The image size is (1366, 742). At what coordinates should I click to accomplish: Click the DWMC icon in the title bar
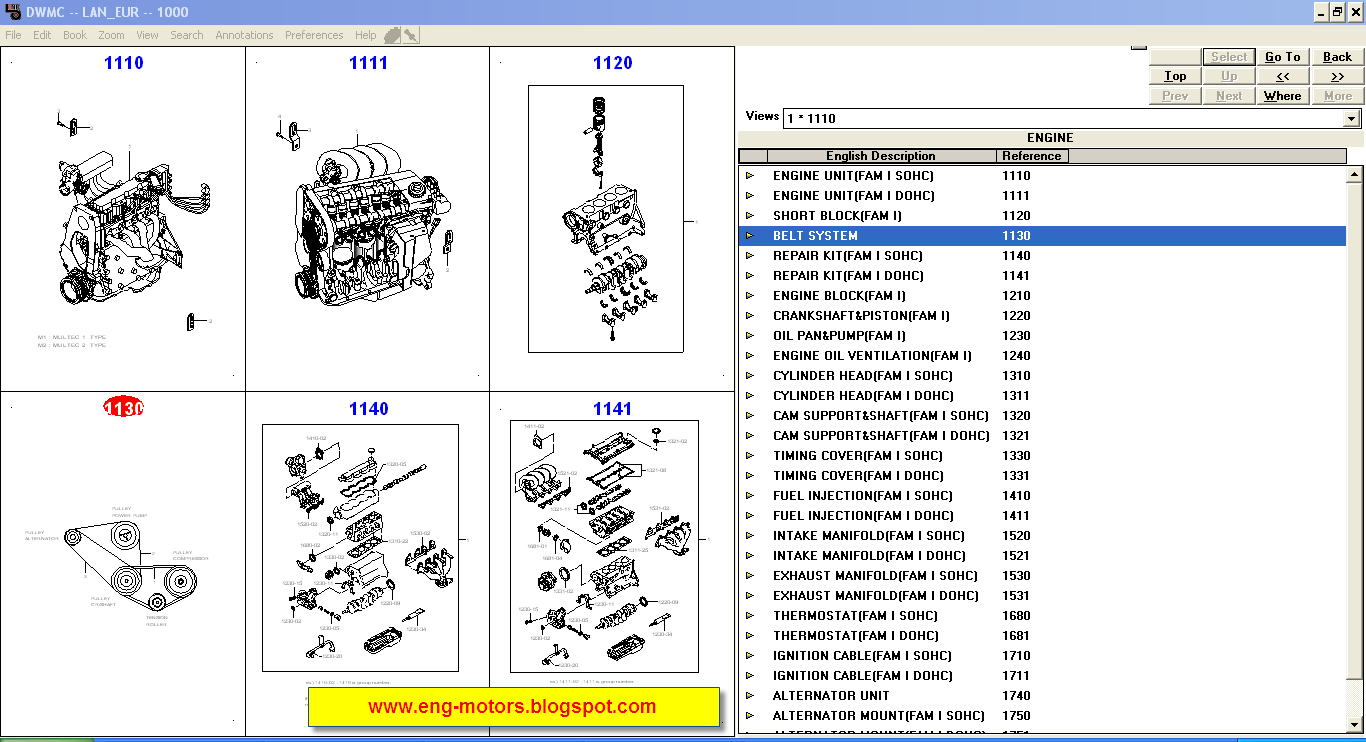pos(10,11)
